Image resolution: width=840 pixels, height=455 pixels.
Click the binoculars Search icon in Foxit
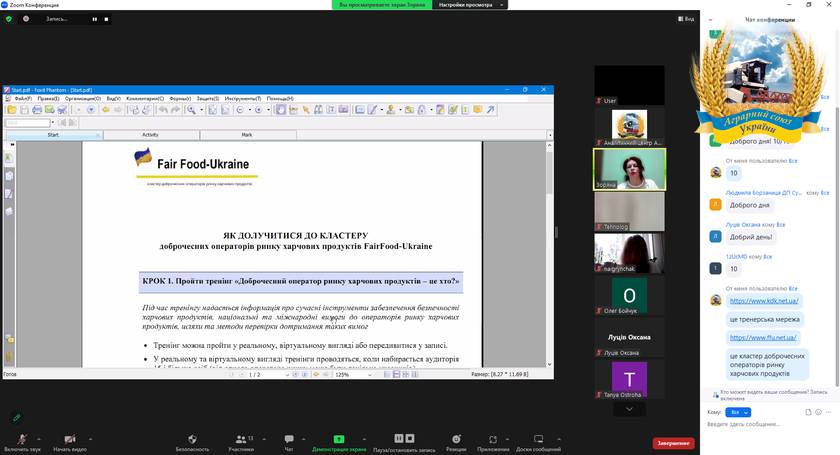pyautogui.click(x=318, y=110)
